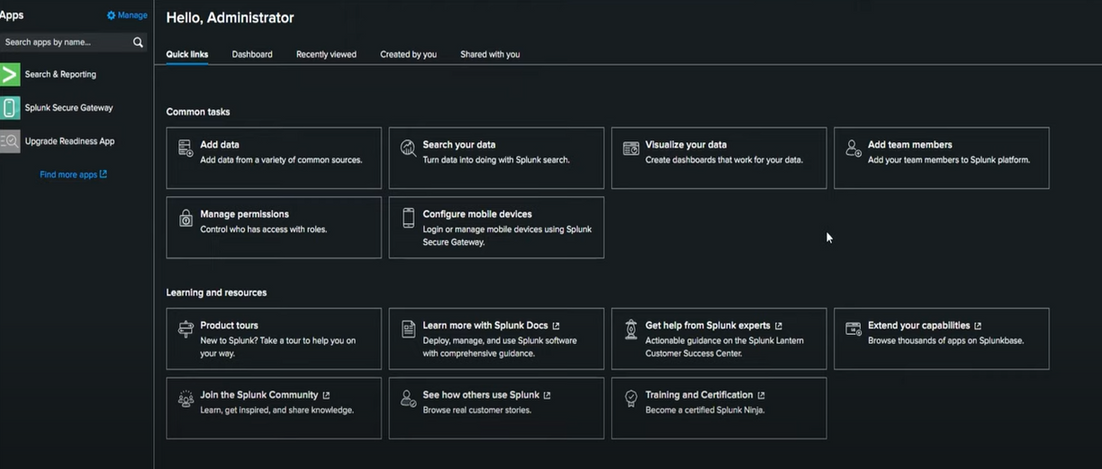Switch to the Created by you tab
The height and width of the screenshot is (469, 1102).
[x=408, y=54]
